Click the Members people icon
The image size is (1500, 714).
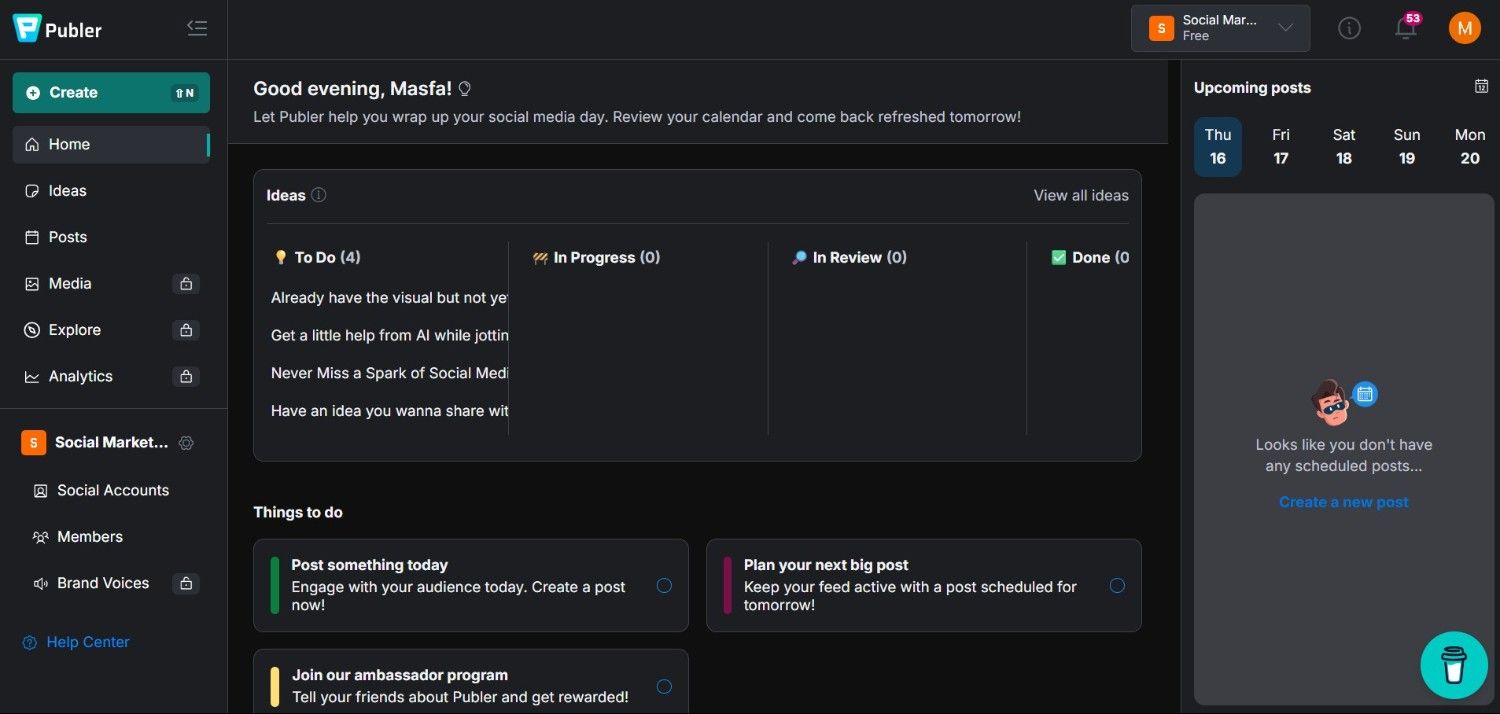pyautogui.click(x=41, y=537)
